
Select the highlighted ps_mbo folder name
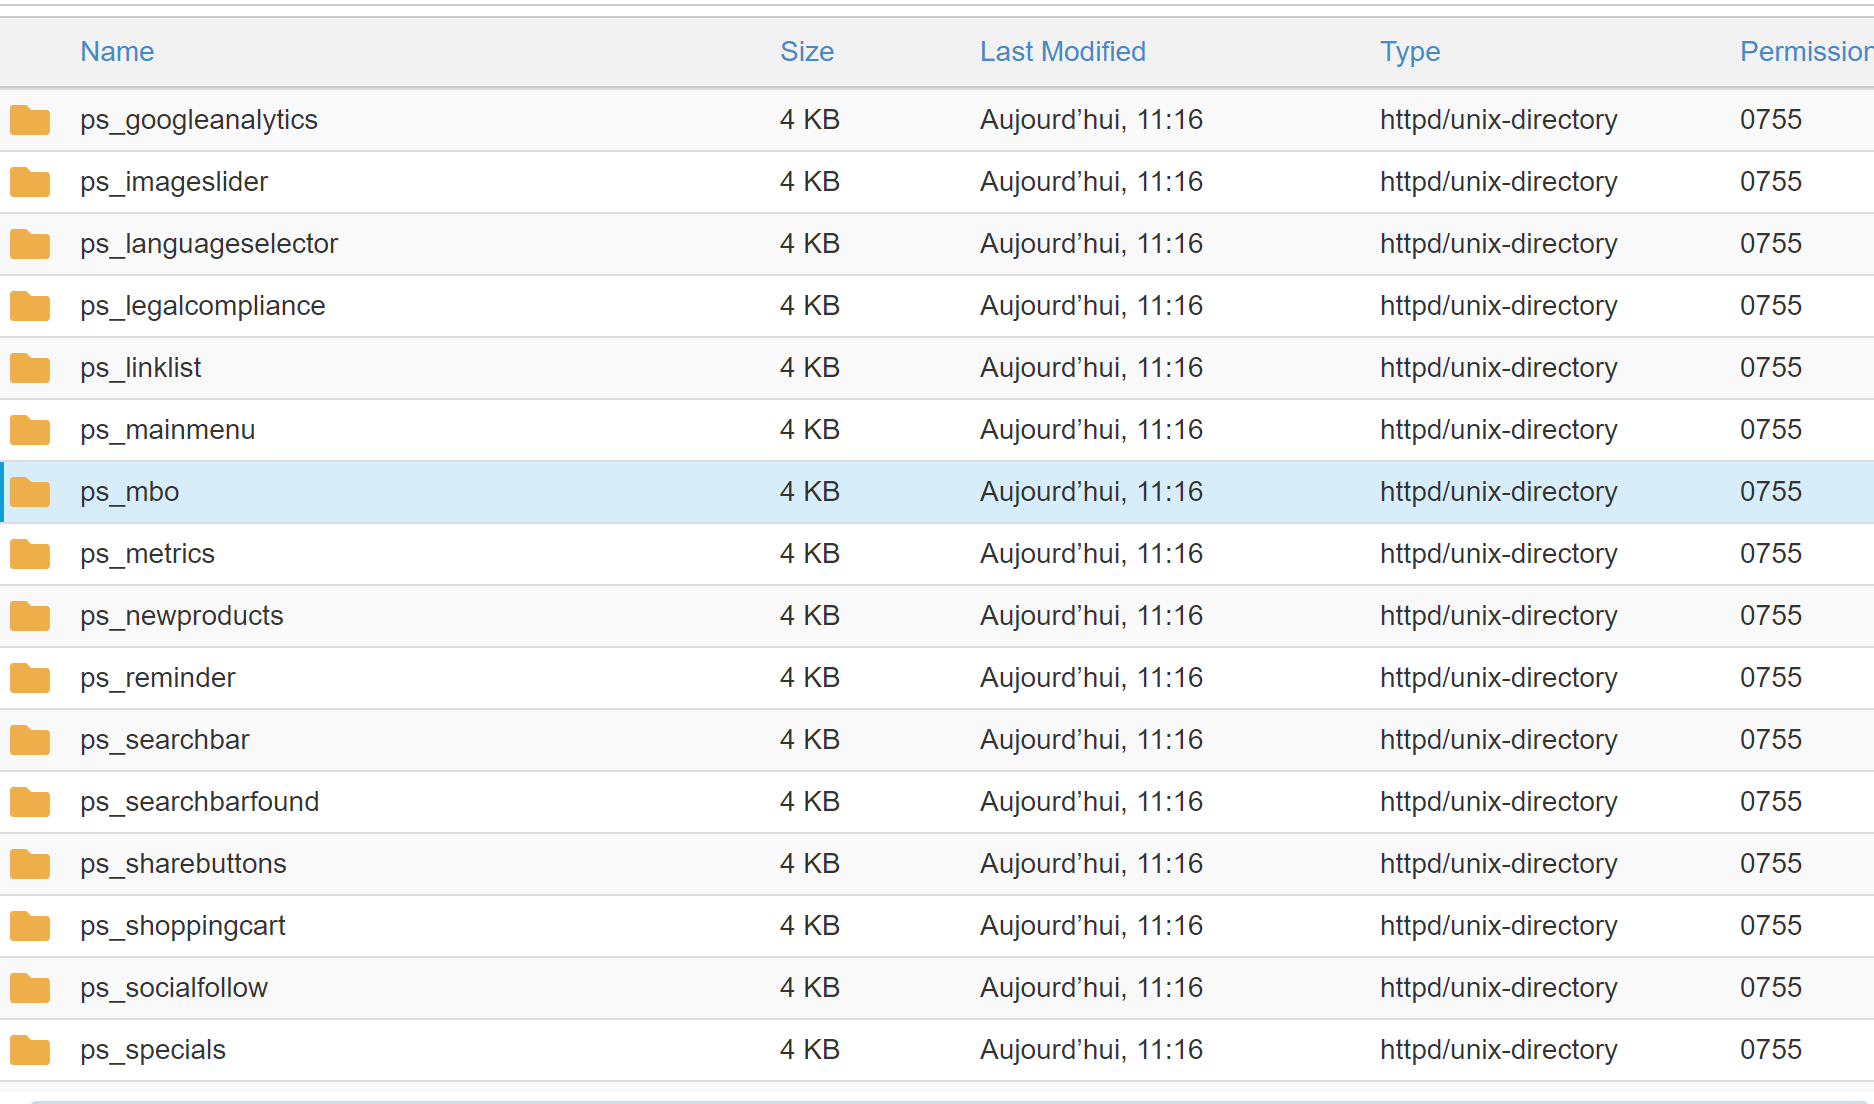130,492
